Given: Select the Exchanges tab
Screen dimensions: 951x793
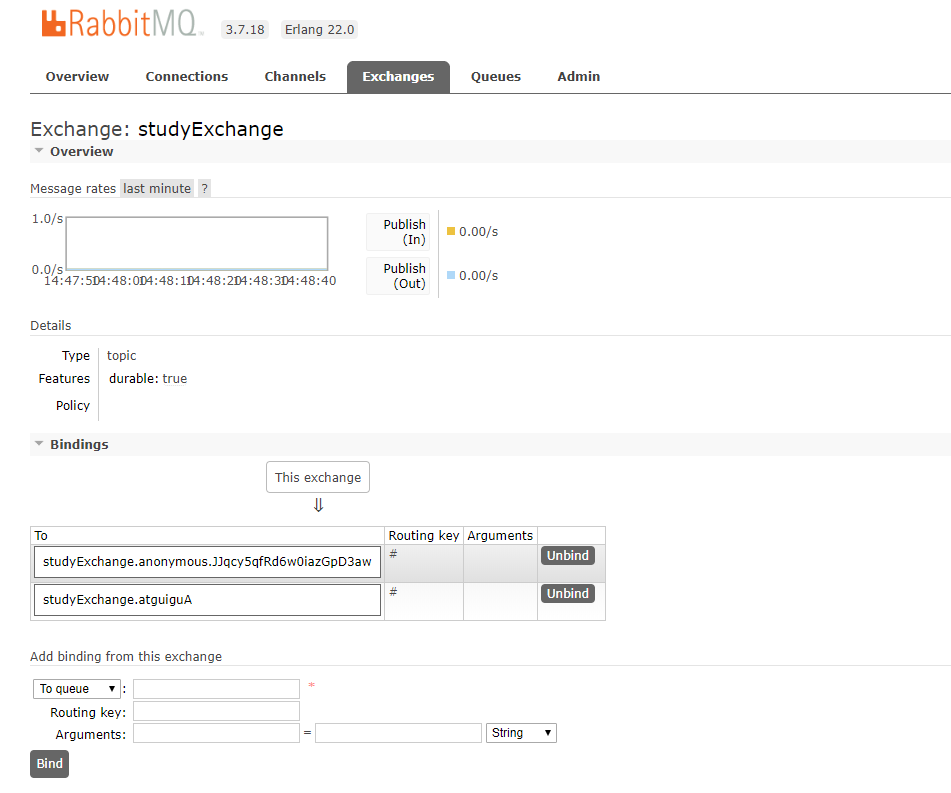Looking at the screenshot, I should pyautogui.click(x=398, y=77).
